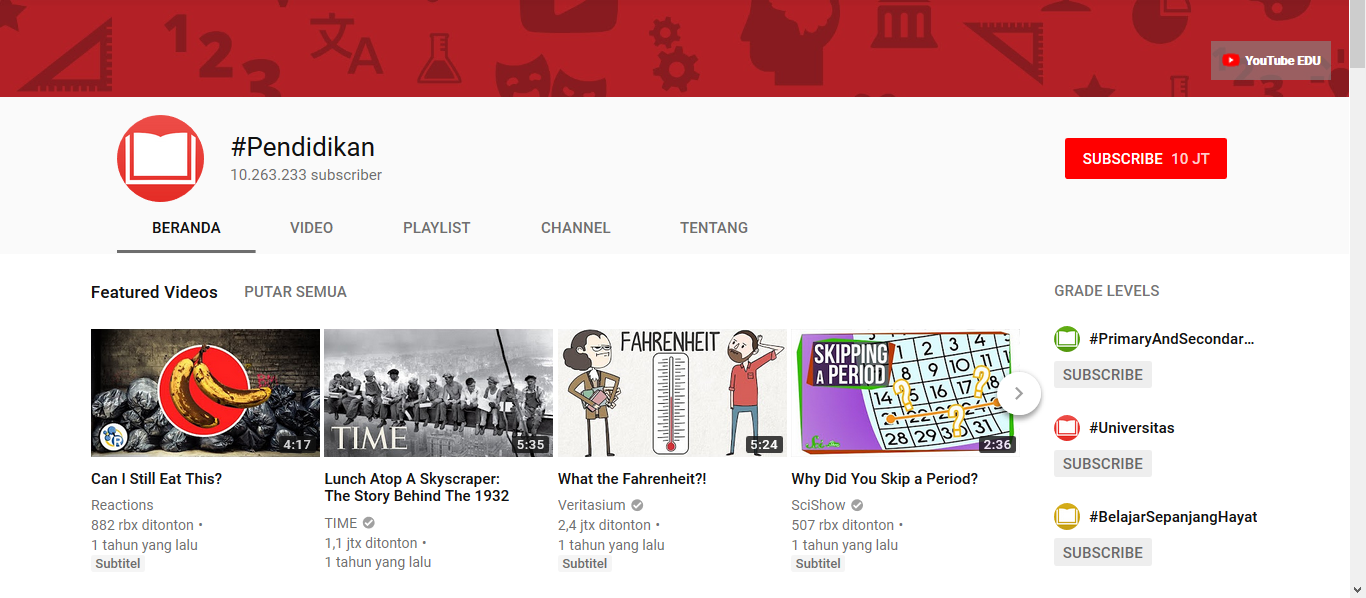1366x598 pixels.
Task: Open the Lunch Atop A Skyscraper thumbnail
Action: click(x=438, y=392)
